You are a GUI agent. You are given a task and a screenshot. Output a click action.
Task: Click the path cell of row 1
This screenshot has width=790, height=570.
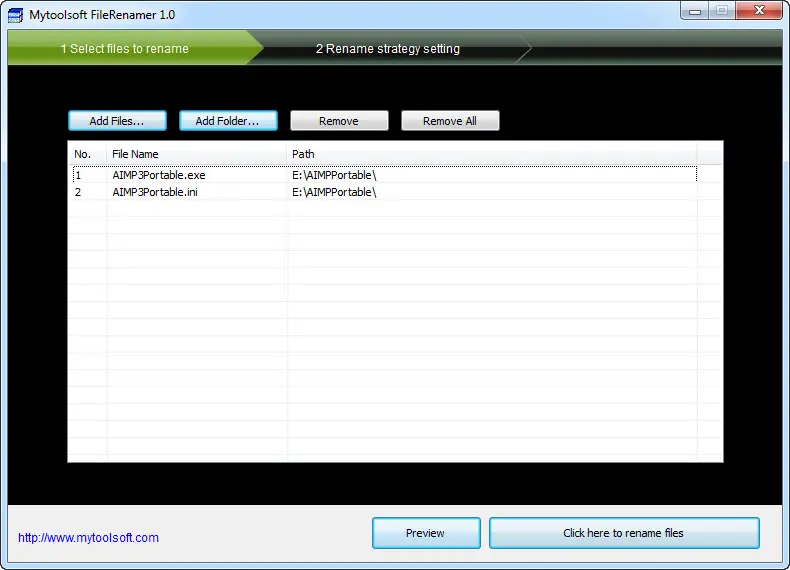(492, 175)
